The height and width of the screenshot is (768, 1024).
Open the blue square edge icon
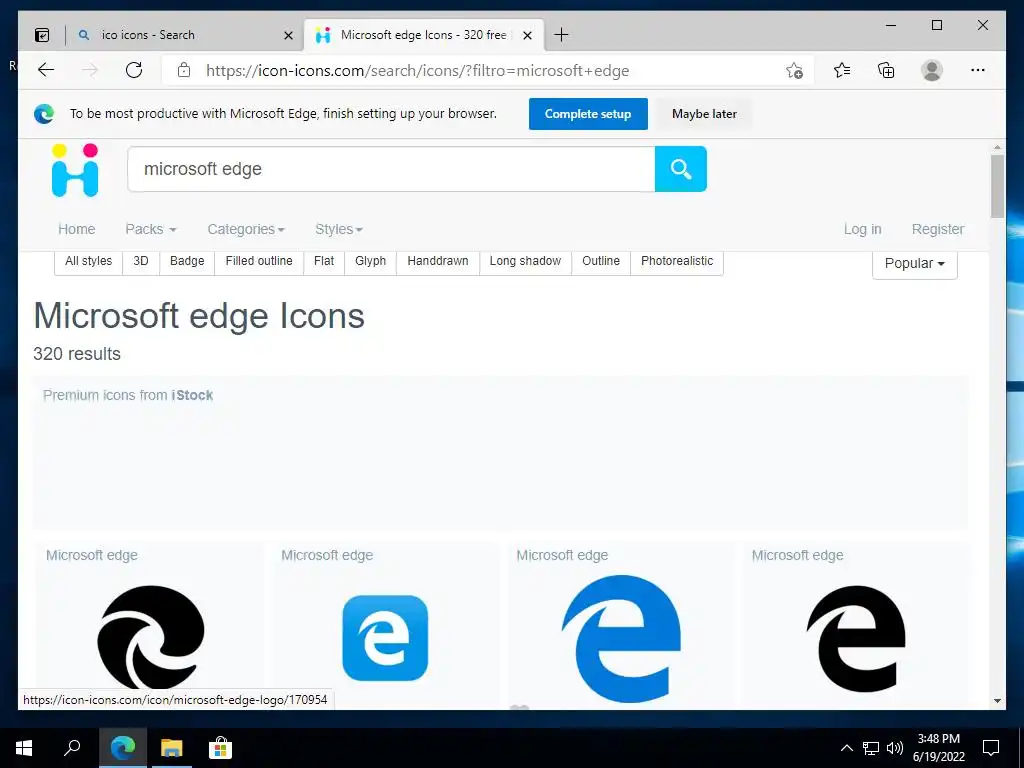pyautogui.click(x=385, y=637)
